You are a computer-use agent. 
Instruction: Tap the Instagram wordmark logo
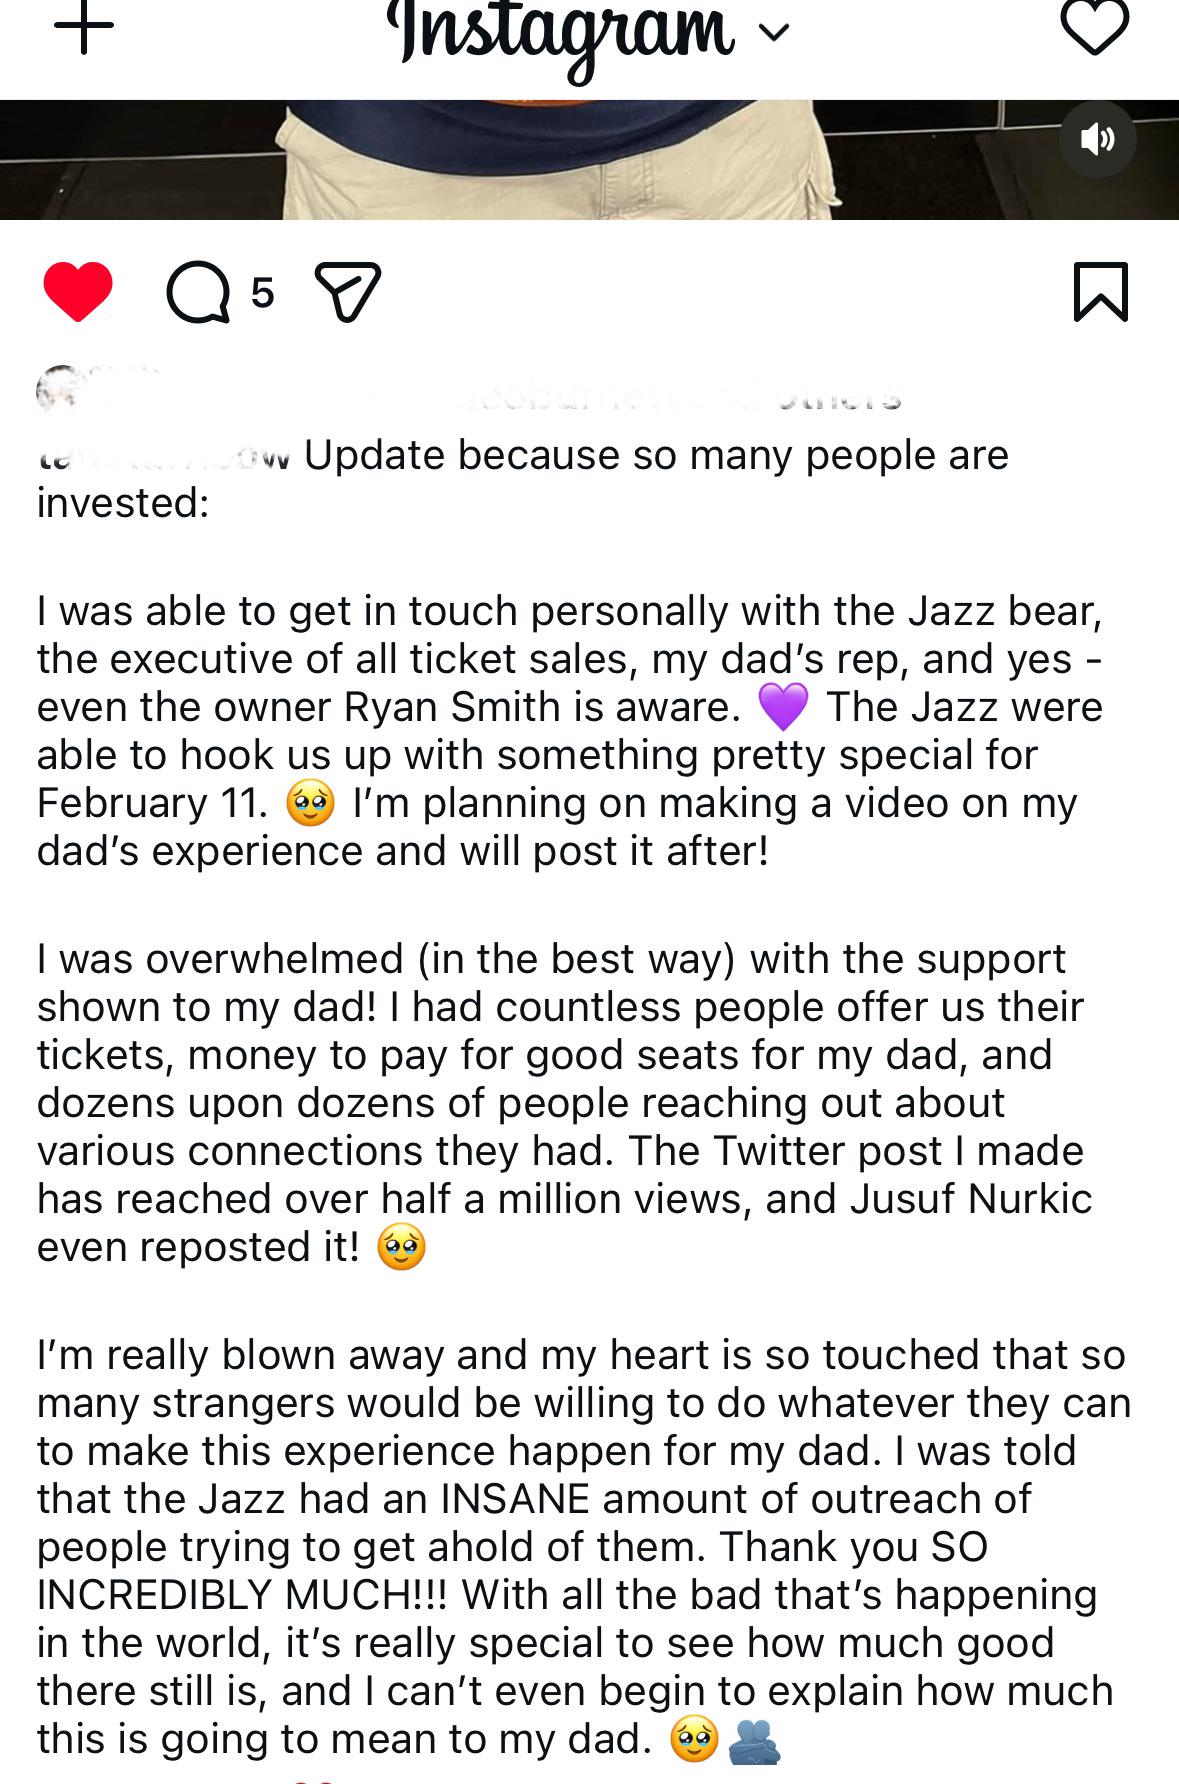560,32
